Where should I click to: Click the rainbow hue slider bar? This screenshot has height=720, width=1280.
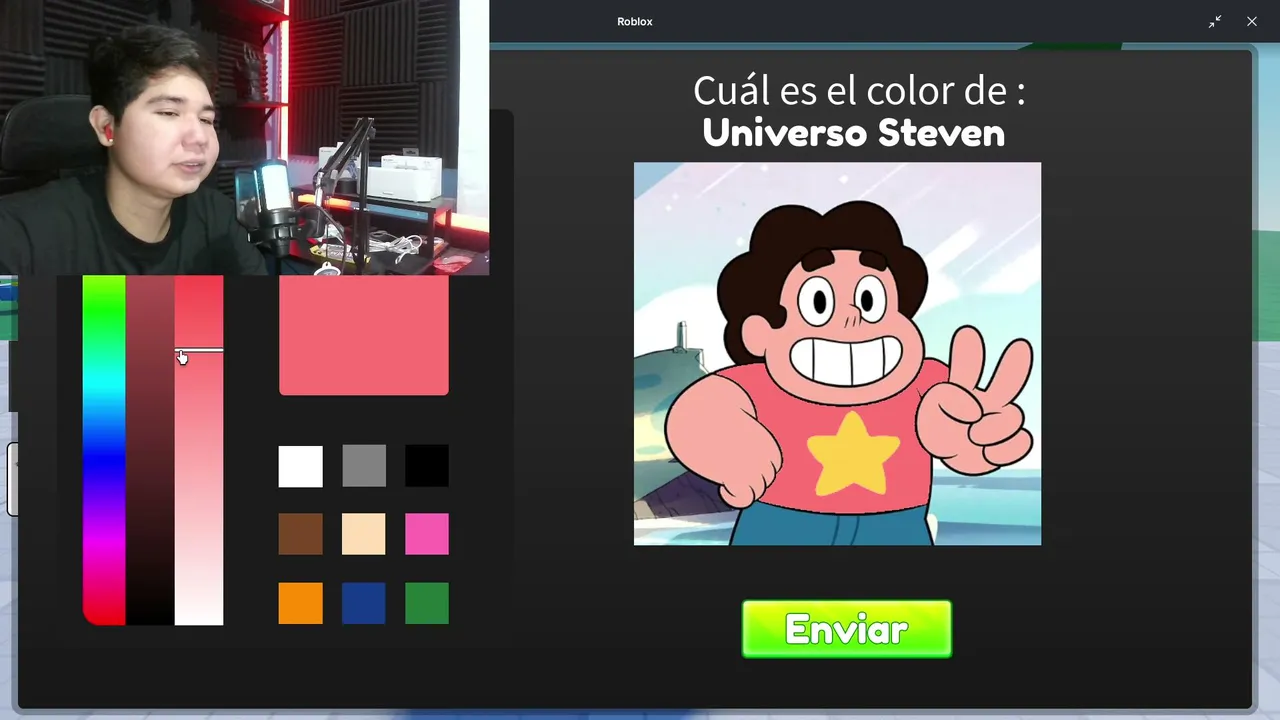104,450
